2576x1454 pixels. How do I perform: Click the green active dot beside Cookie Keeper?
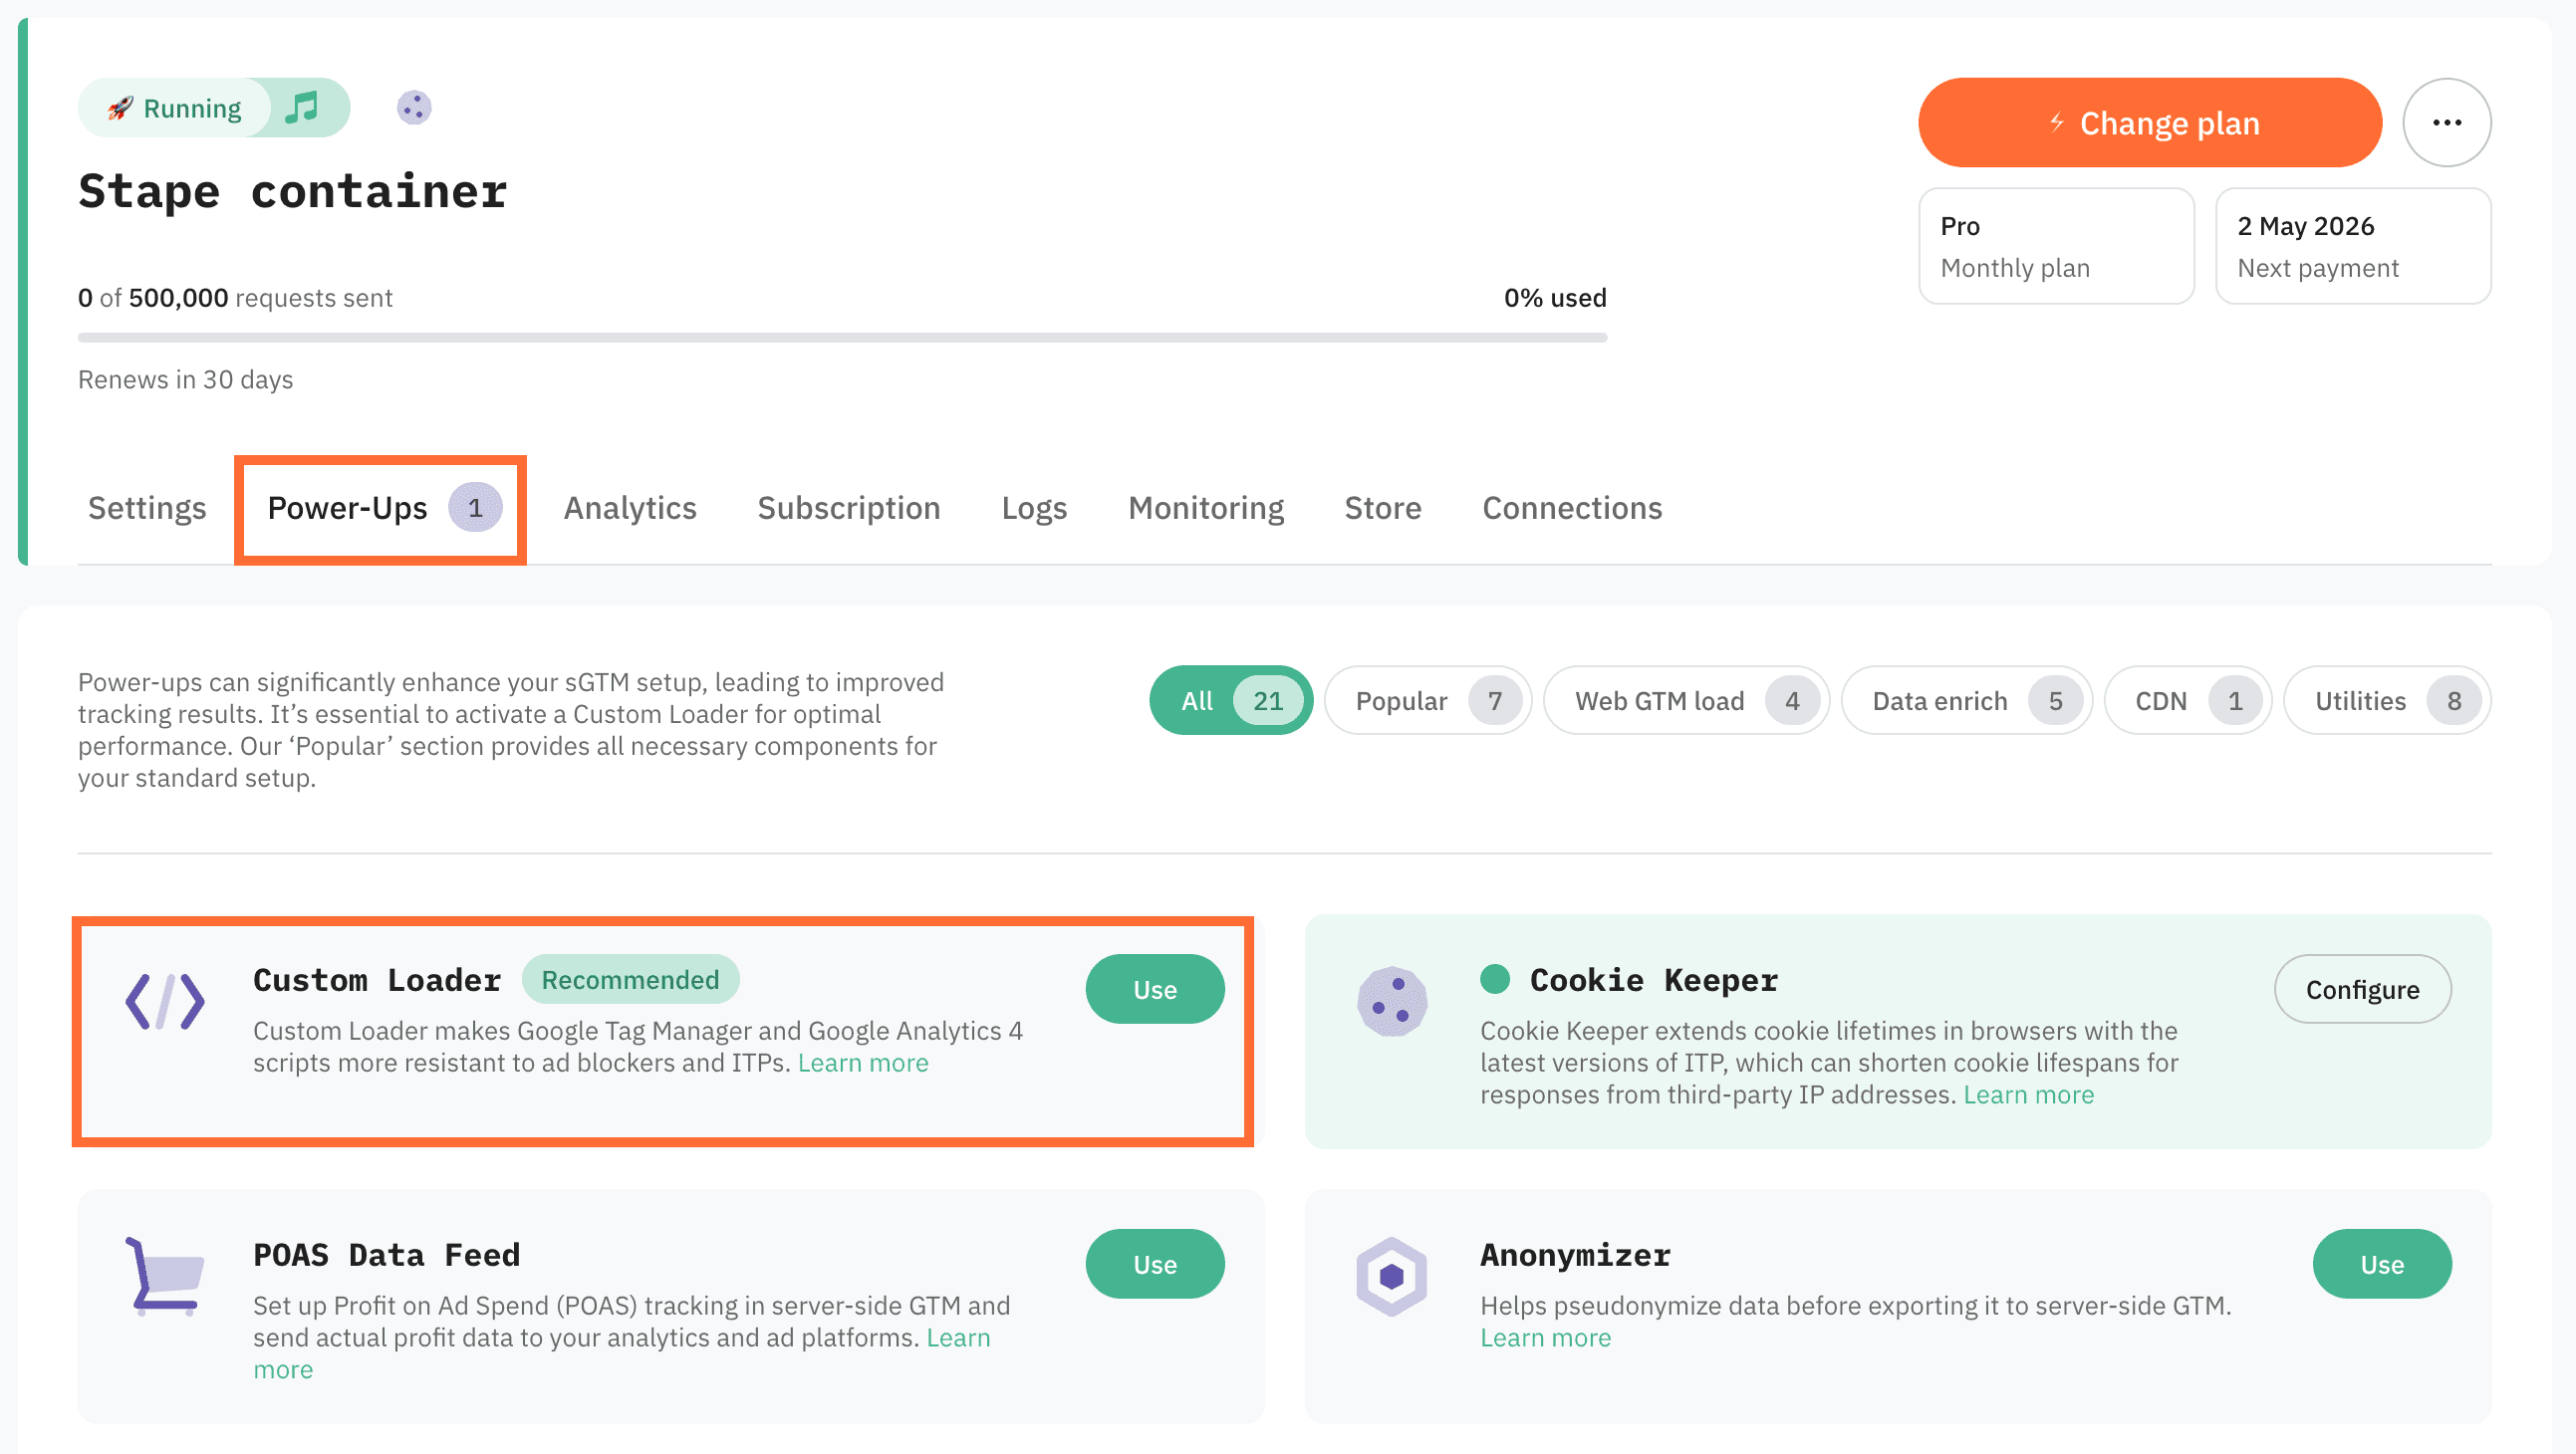click(x=1494, y=979)
